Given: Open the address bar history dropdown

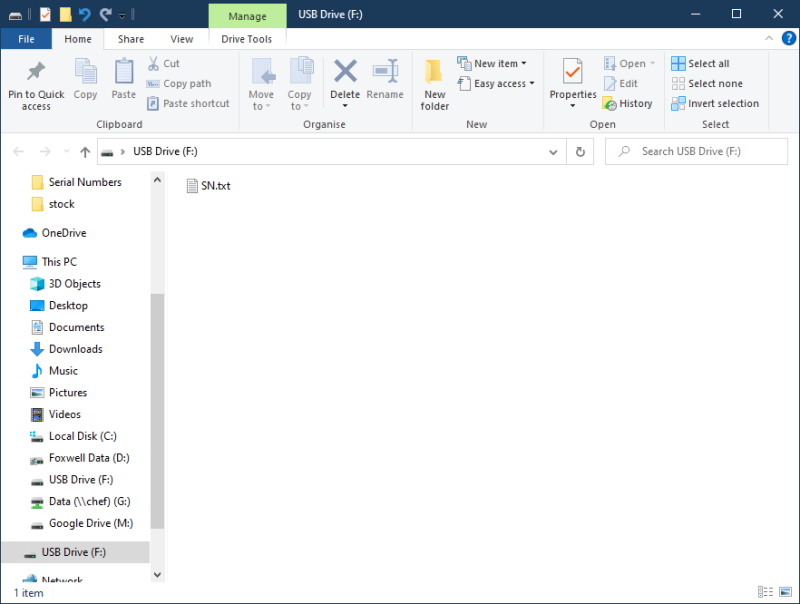Looking at the screenshot, I should coord(553,152).
